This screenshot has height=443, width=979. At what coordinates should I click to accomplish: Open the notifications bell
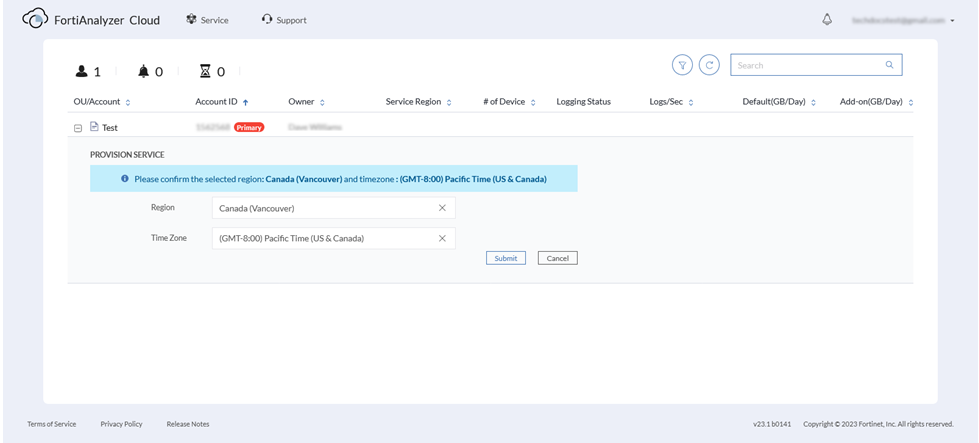click(x=827, y=19)
